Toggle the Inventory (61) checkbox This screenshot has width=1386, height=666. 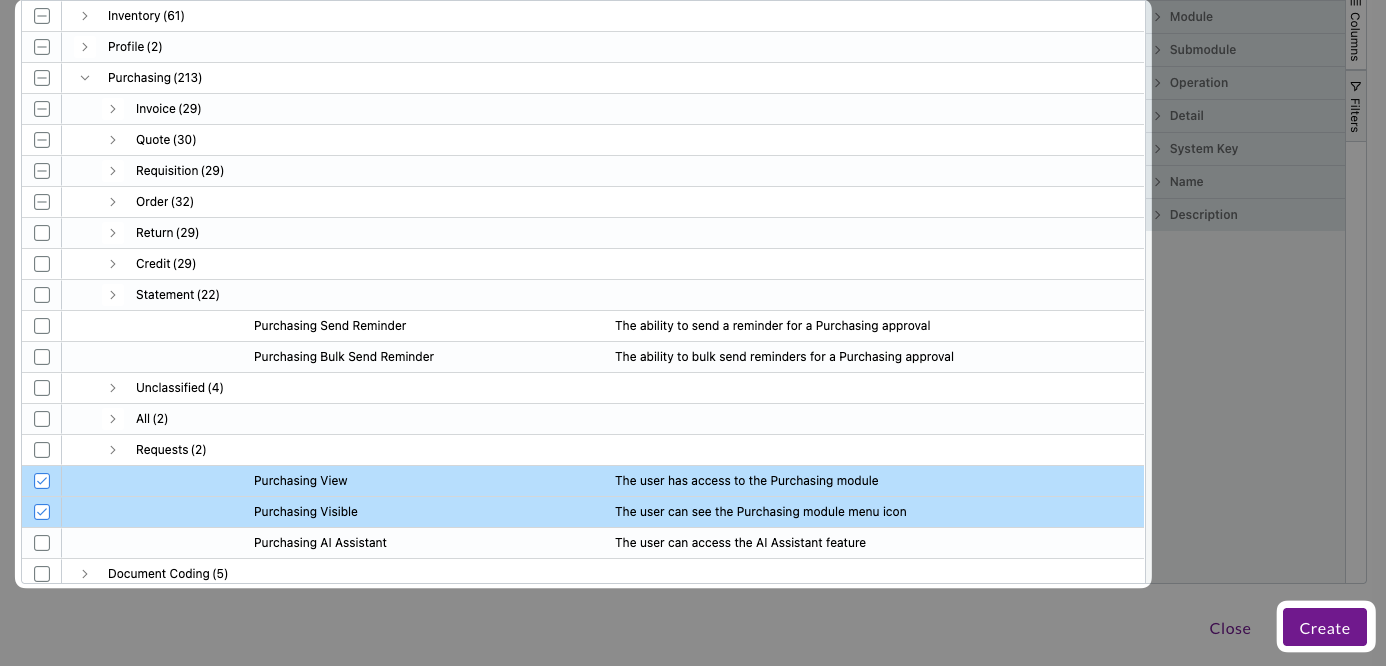point(42,16)
